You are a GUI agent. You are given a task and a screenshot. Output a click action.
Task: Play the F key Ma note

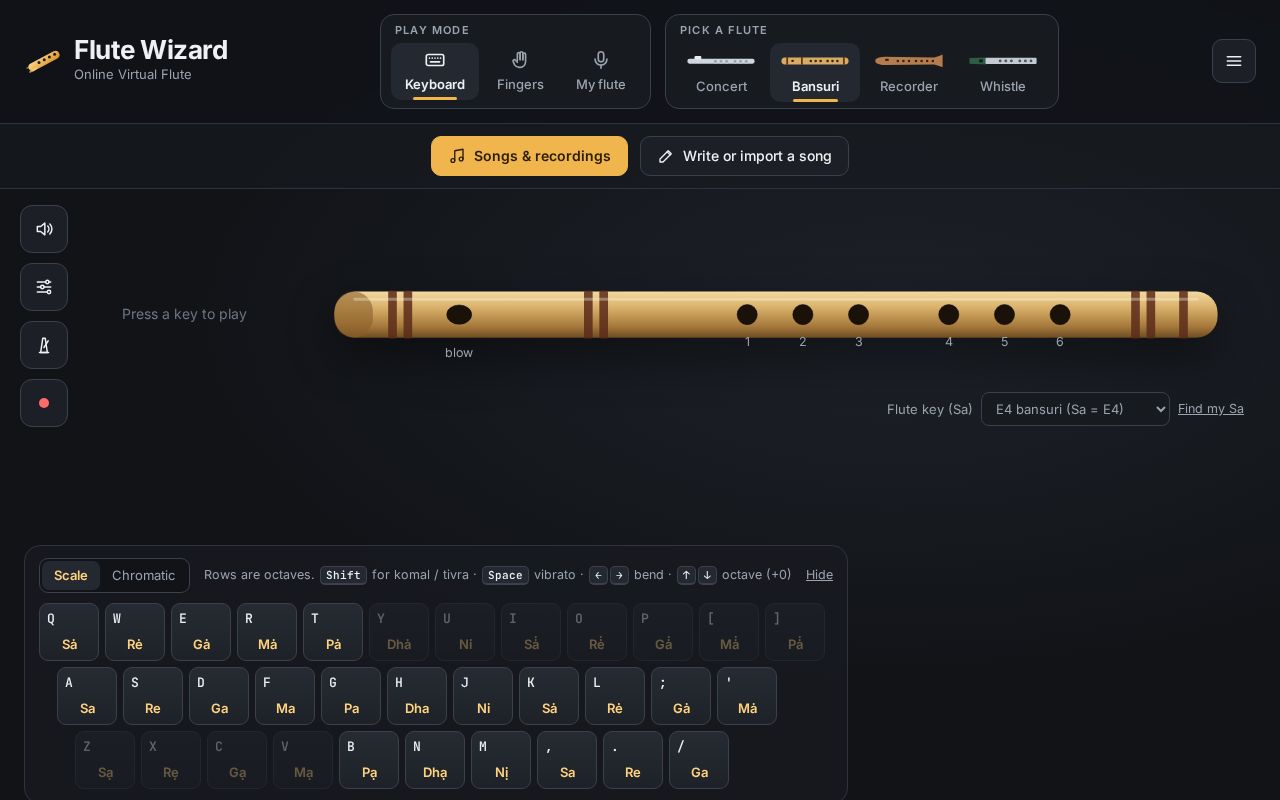pyautogui.click(x=285, y=696)
